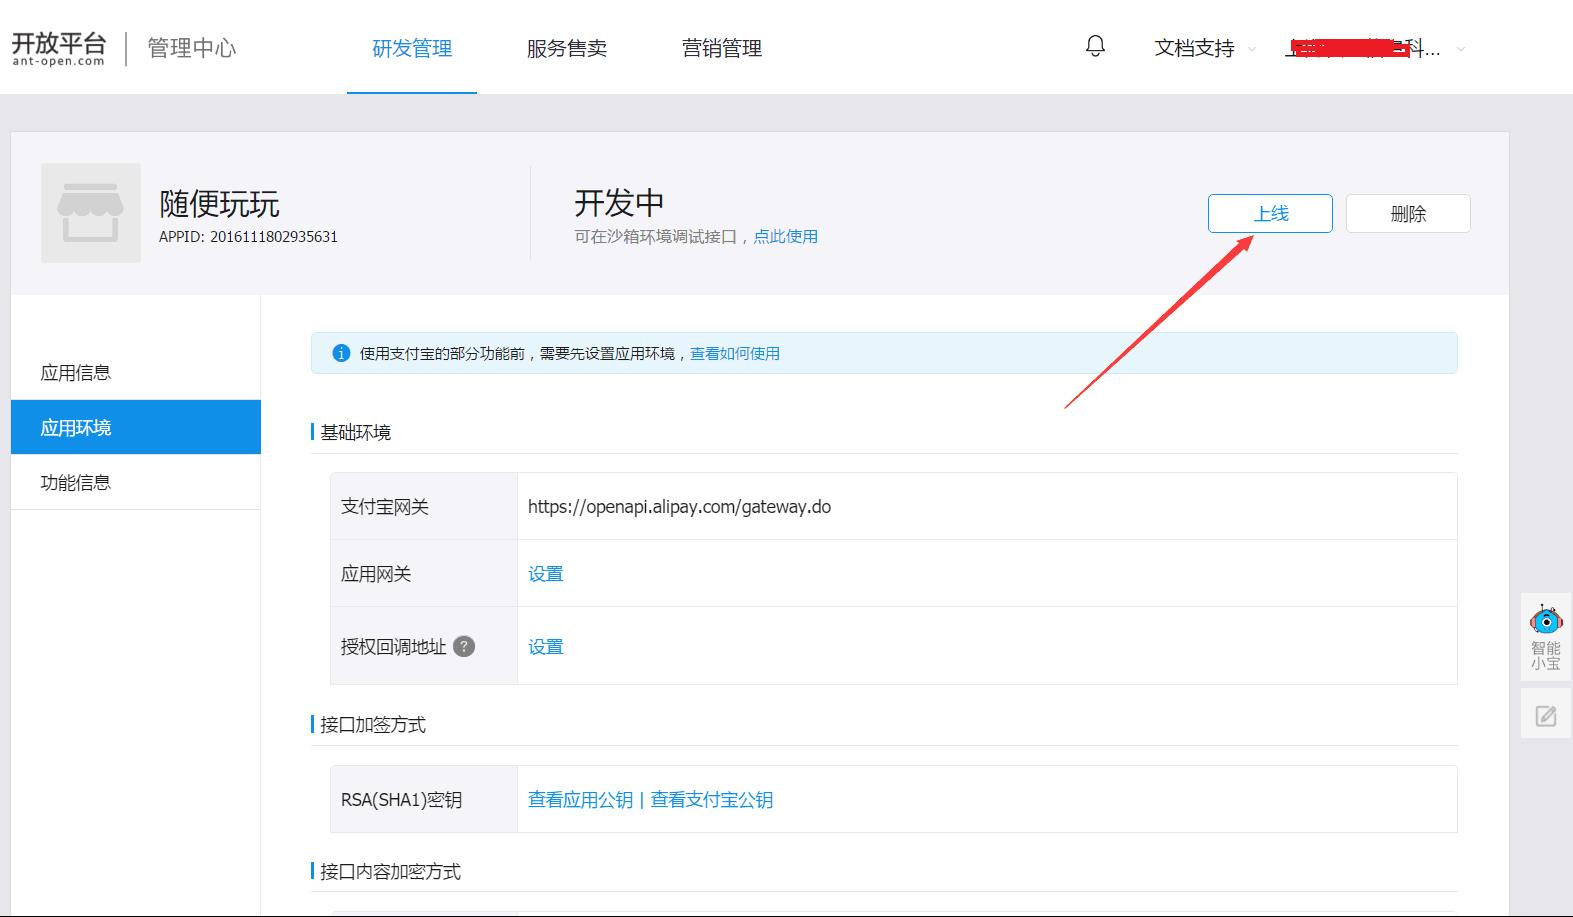Screen dimensions: 1573x917
Task: Select 应用环境 in the sidebar
Action: [136, 427]
